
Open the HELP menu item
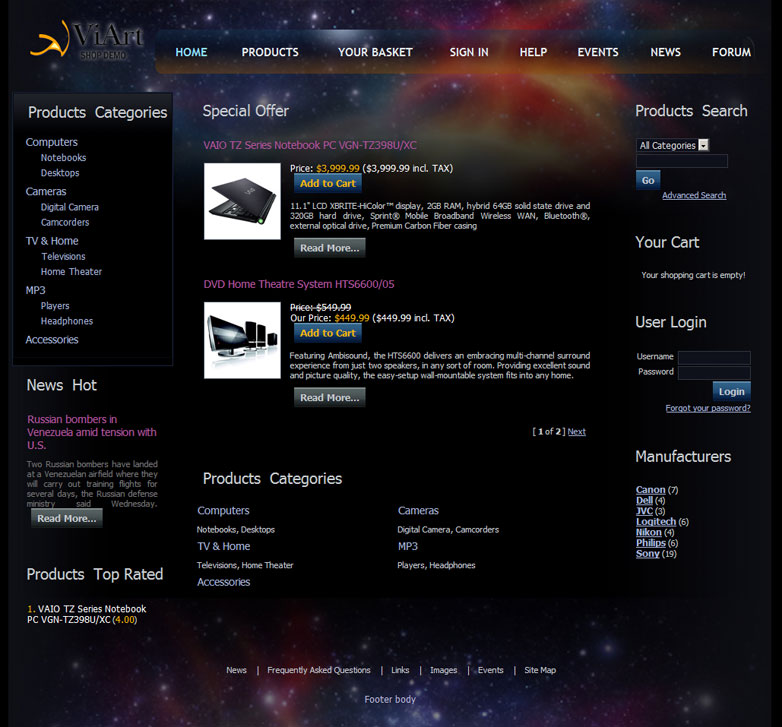tap(533, 52)
